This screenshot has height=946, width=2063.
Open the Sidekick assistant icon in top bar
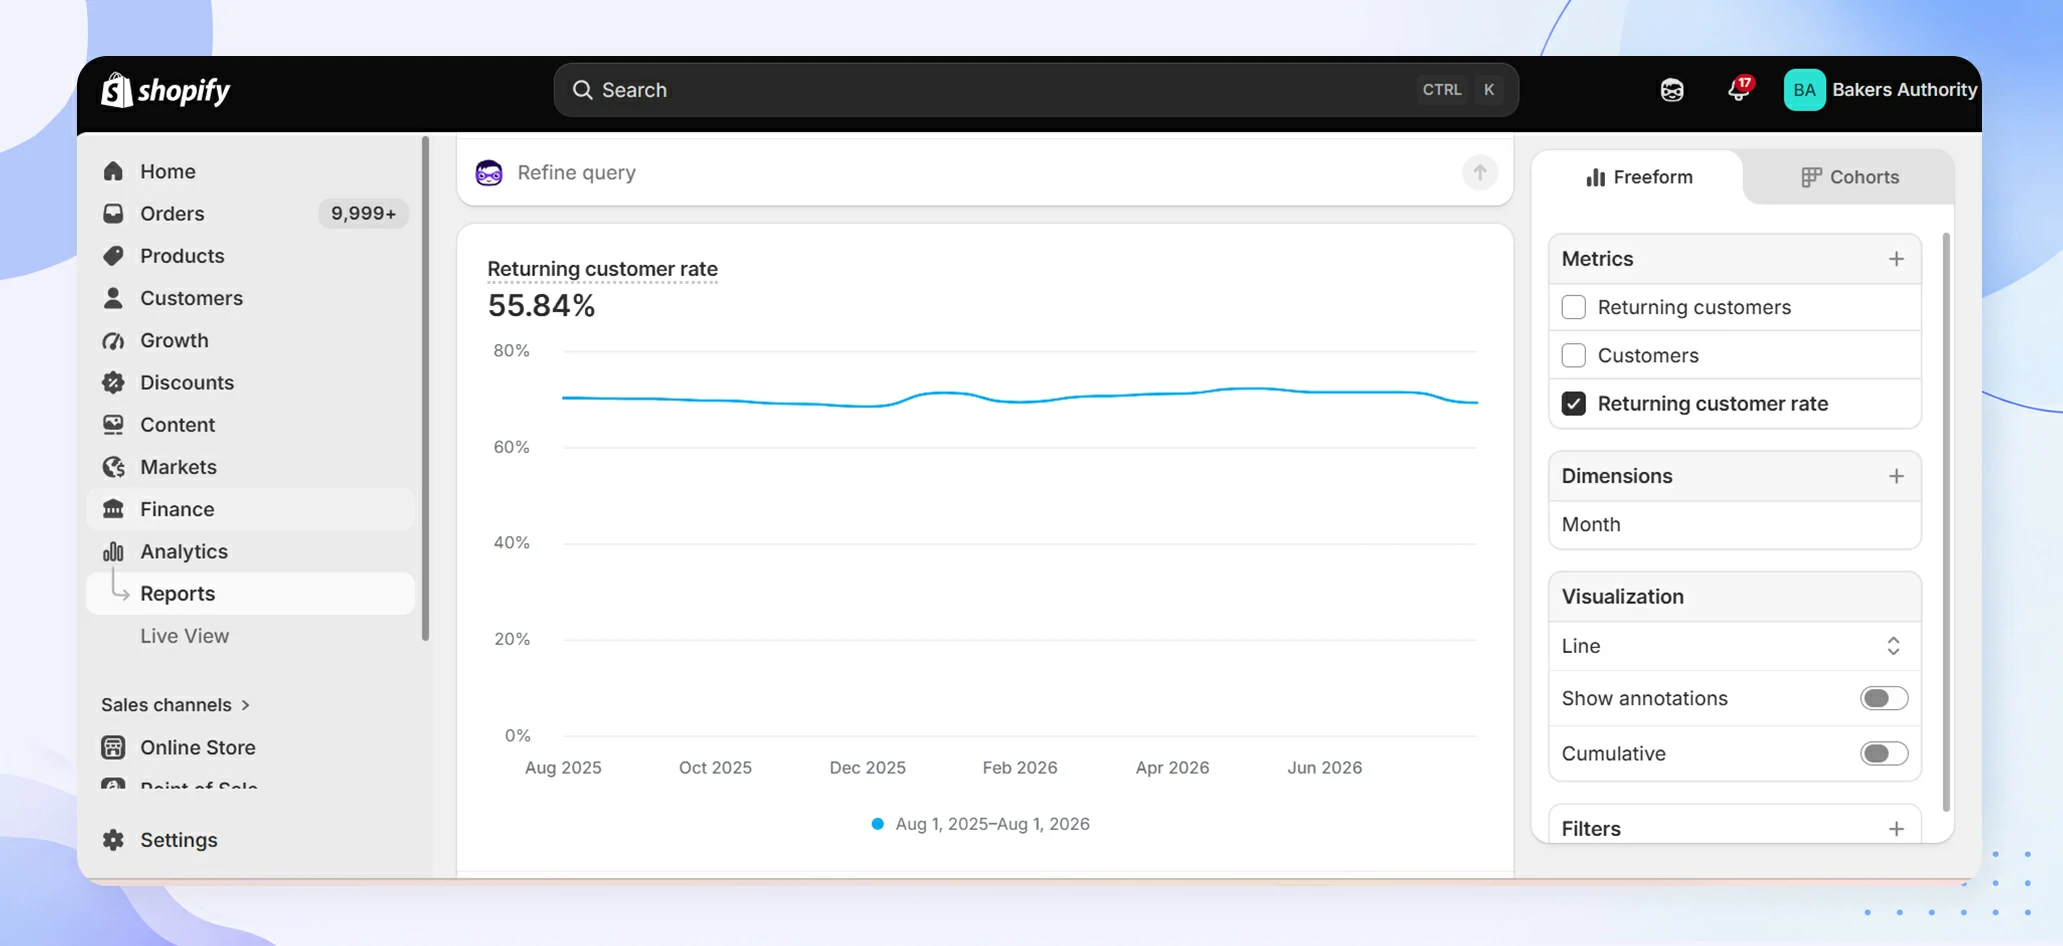click(x=1672, y=90)
